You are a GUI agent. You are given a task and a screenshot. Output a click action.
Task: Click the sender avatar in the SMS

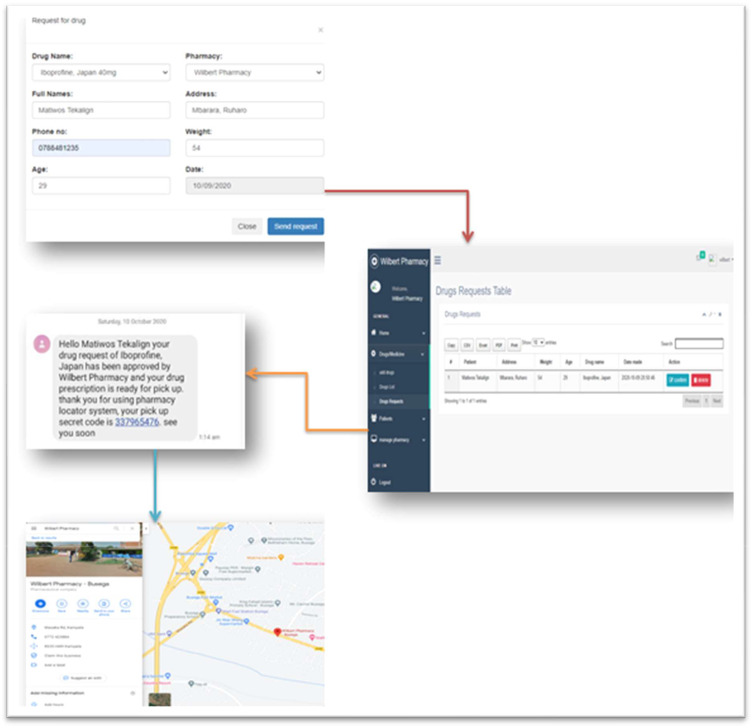42,344
